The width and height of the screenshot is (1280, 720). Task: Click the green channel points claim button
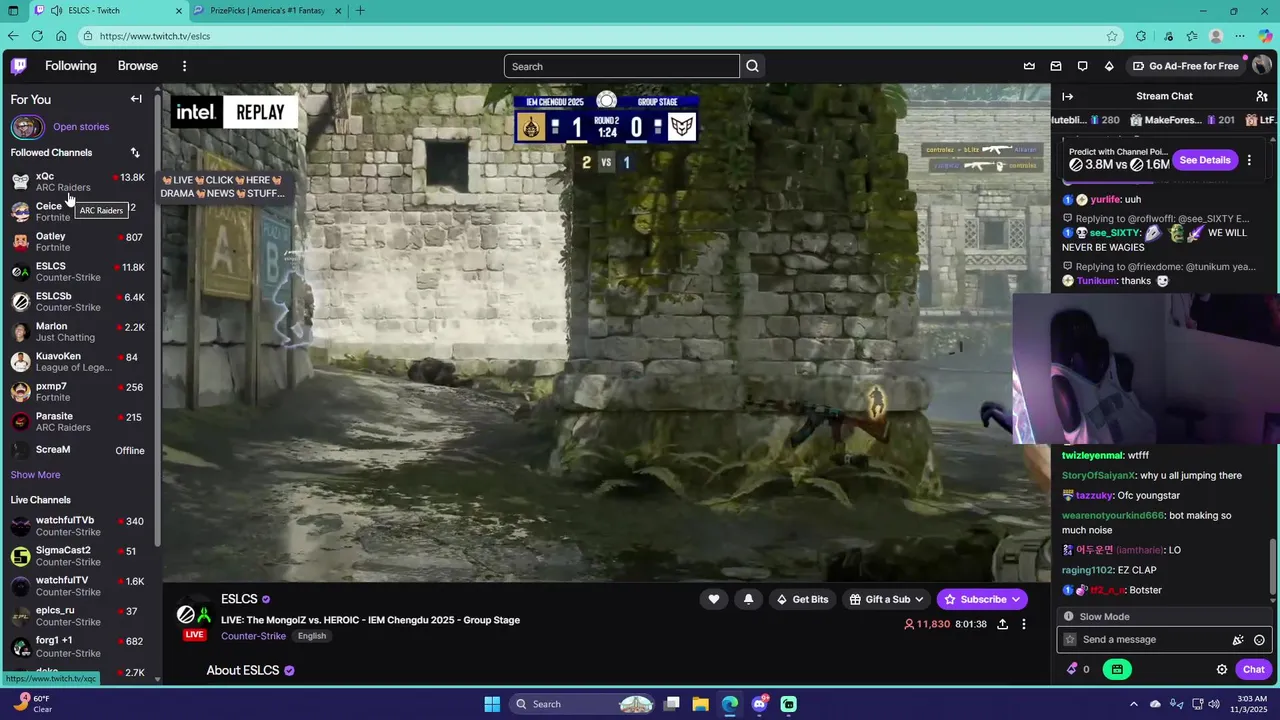tap(1117, 669)
